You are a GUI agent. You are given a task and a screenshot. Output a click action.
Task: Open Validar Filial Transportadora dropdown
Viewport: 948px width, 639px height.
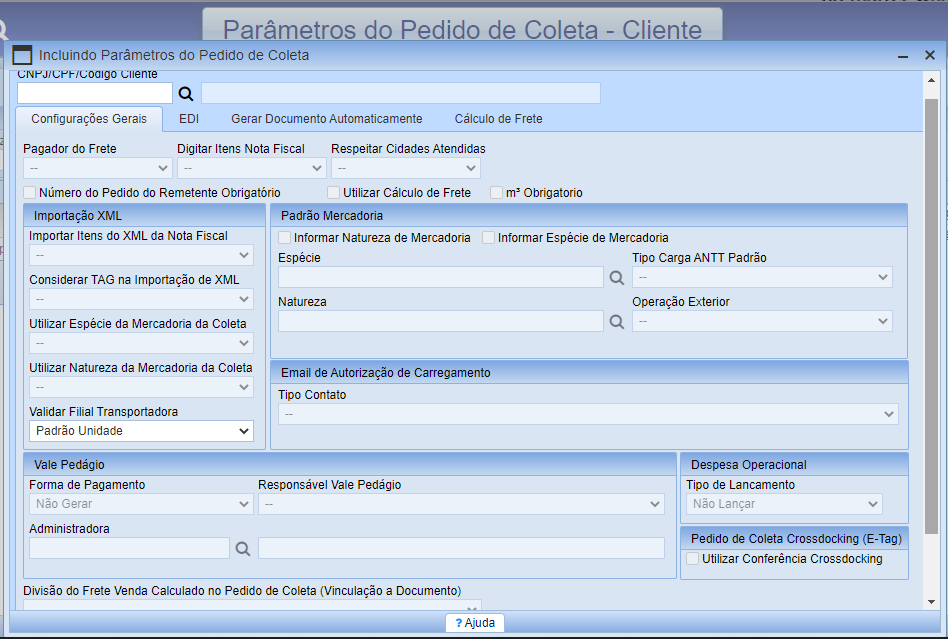pos(141,431)
